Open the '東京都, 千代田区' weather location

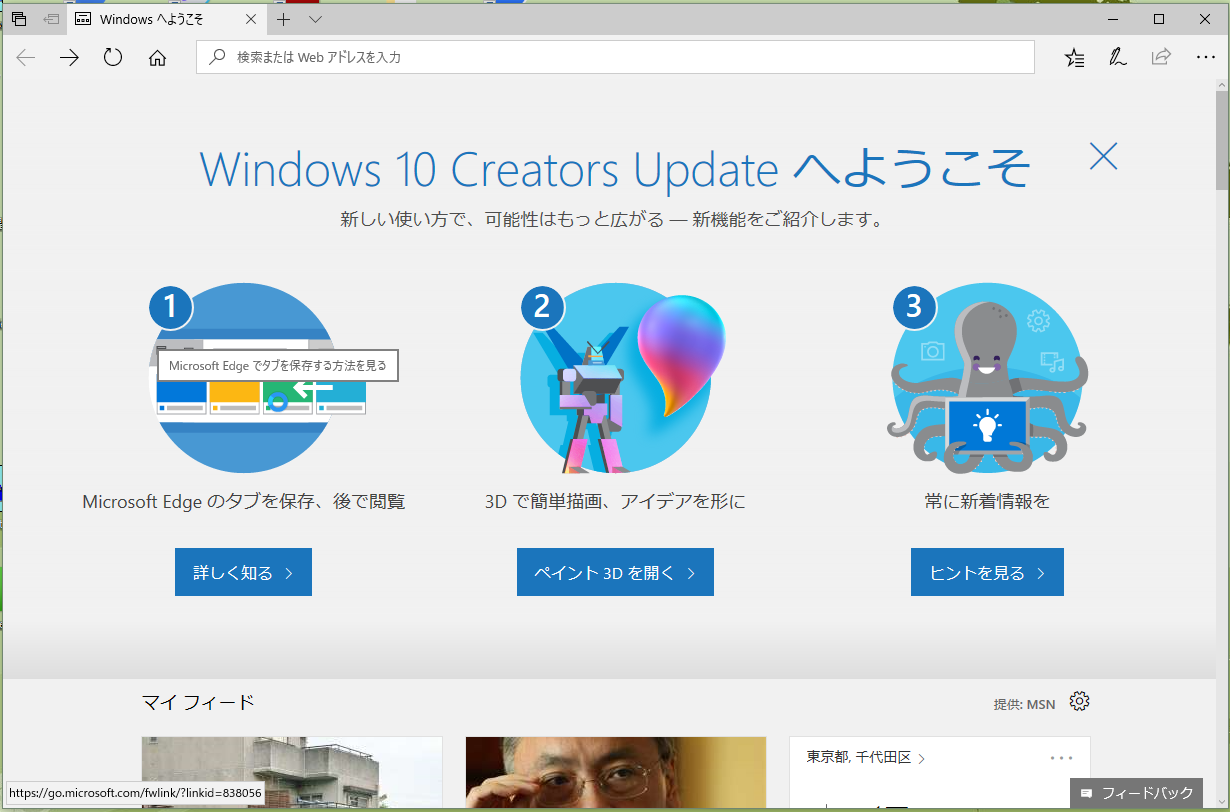866,758
